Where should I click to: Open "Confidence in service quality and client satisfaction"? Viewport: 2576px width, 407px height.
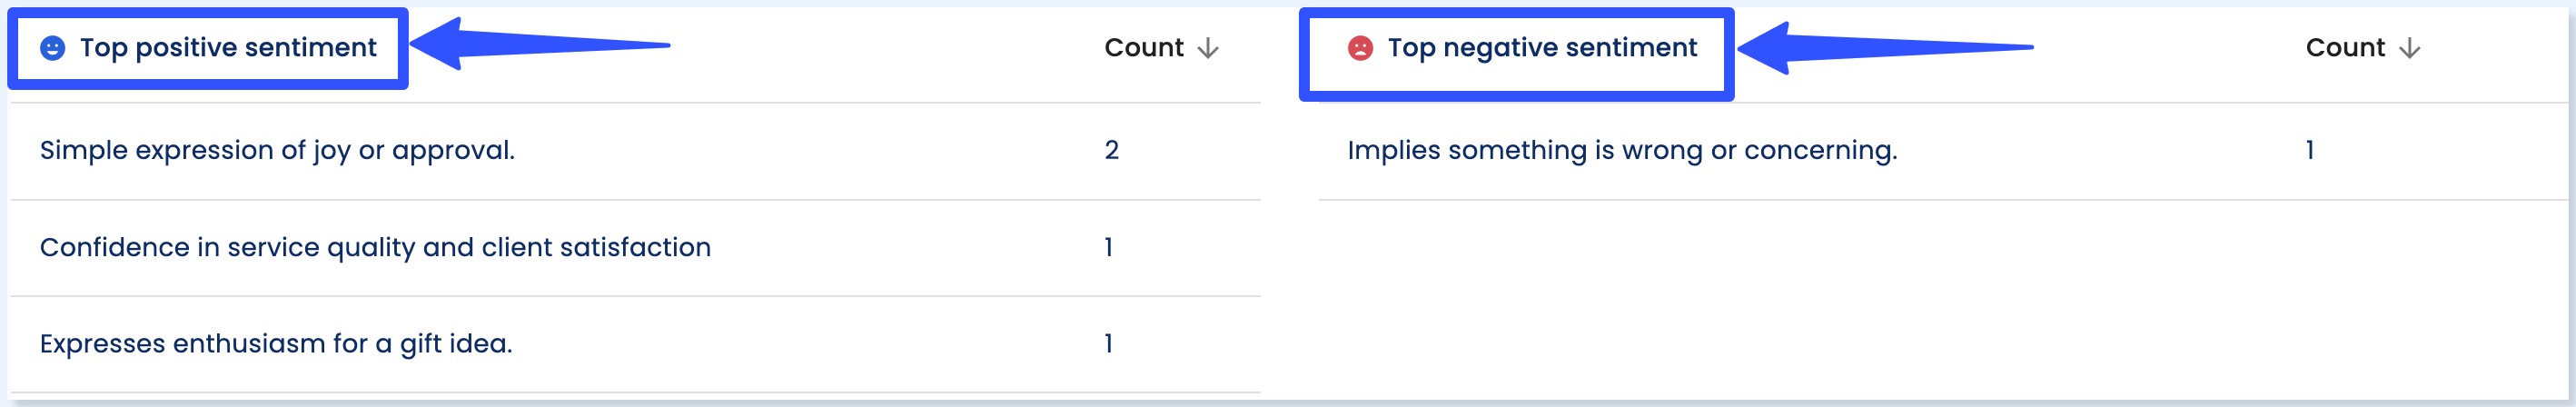click(375, 247)
